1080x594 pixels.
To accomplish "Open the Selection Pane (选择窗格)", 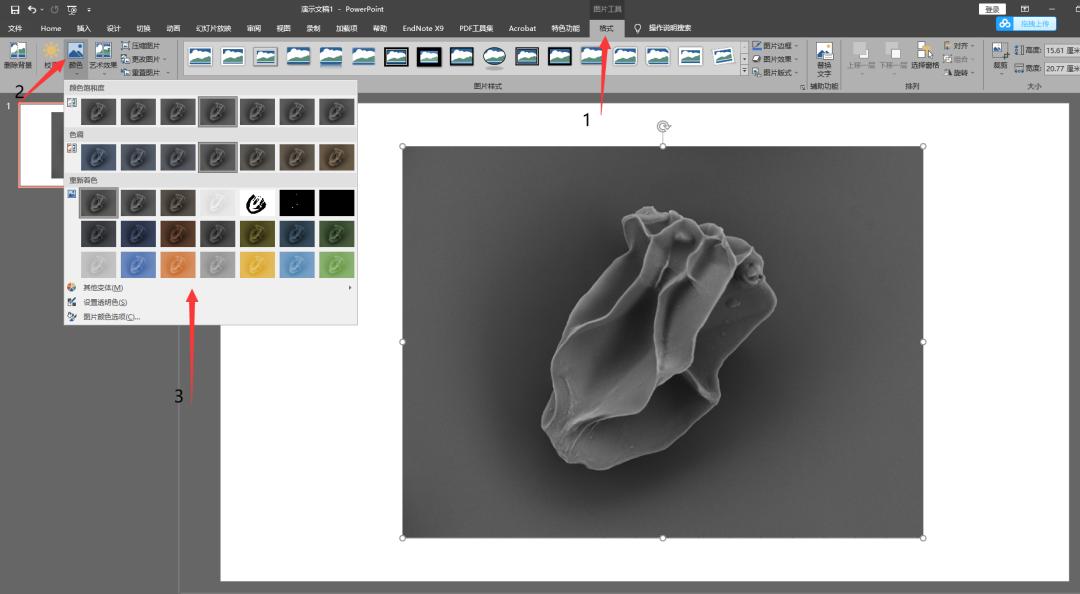I will [x=924, y=55].
